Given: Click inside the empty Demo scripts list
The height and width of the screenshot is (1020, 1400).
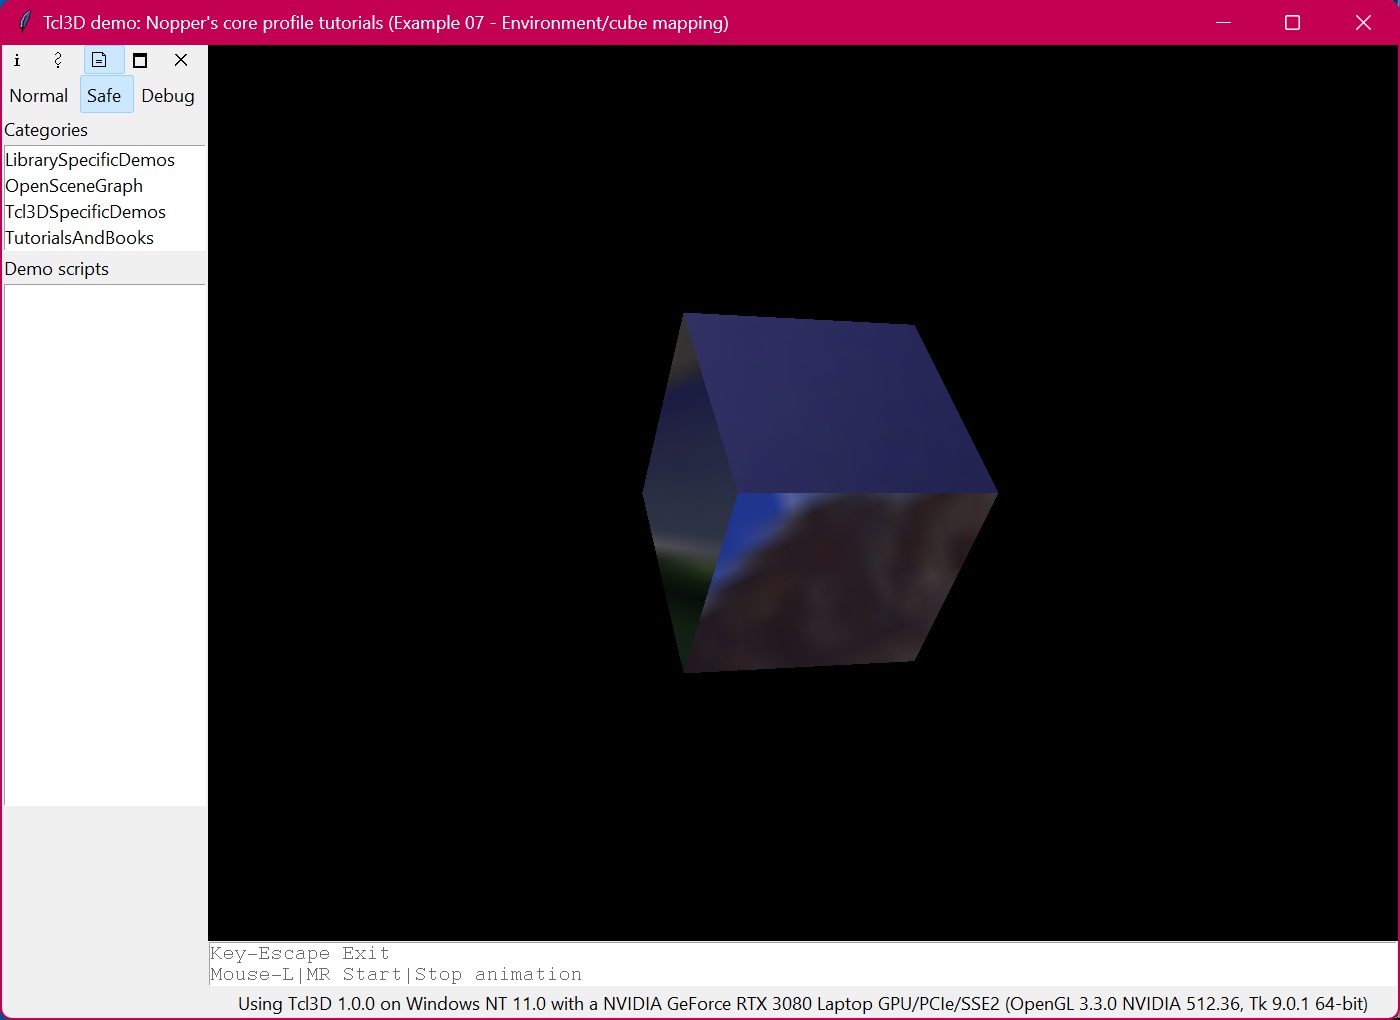Looking at the screenshot, I should [105, 545].
